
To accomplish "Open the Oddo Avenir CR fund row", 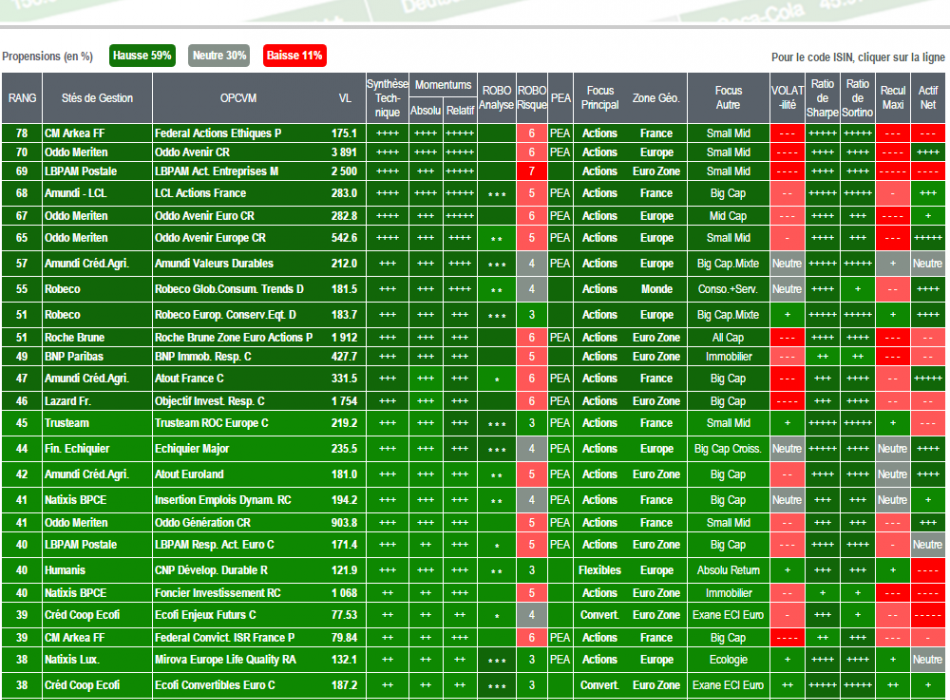I will [473, 152].
